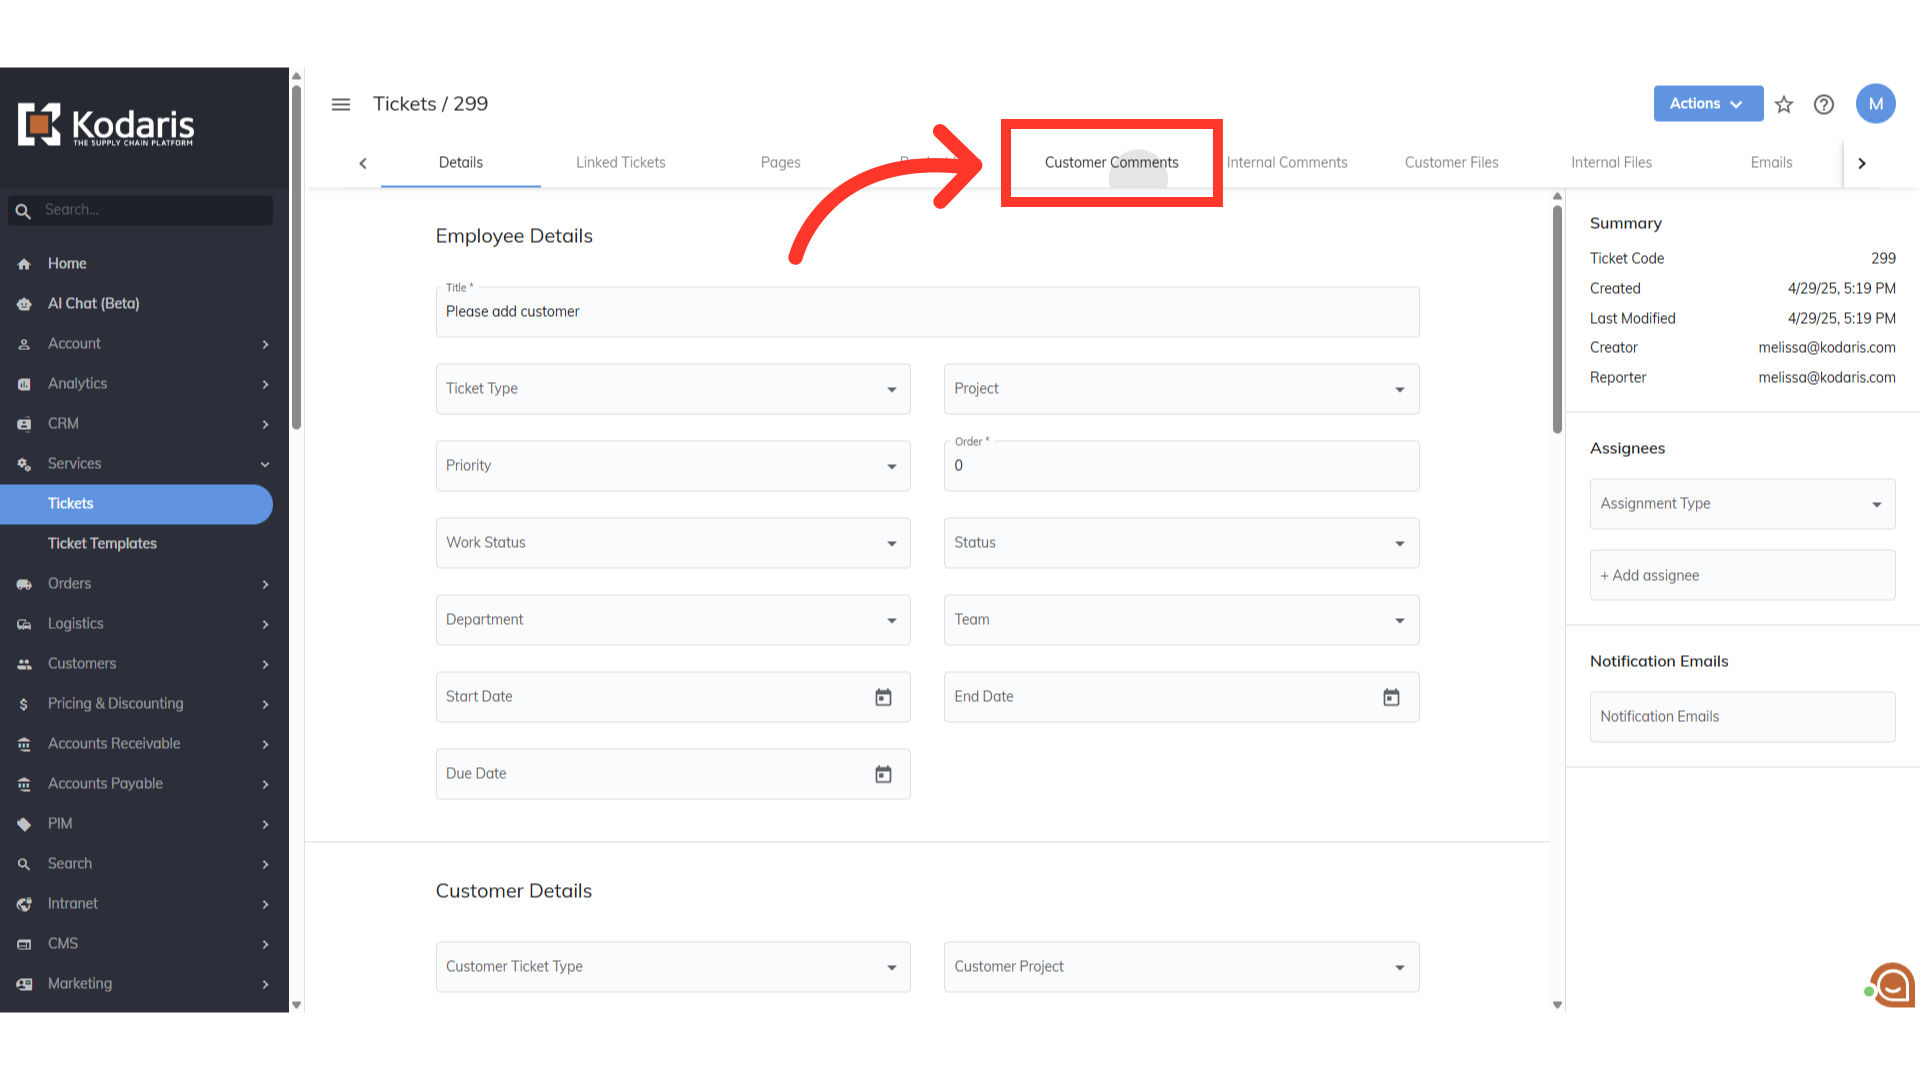Click the Add assignee field
The width and height of the screenshot is (1920, 1080).
(x=1742, y=576)
